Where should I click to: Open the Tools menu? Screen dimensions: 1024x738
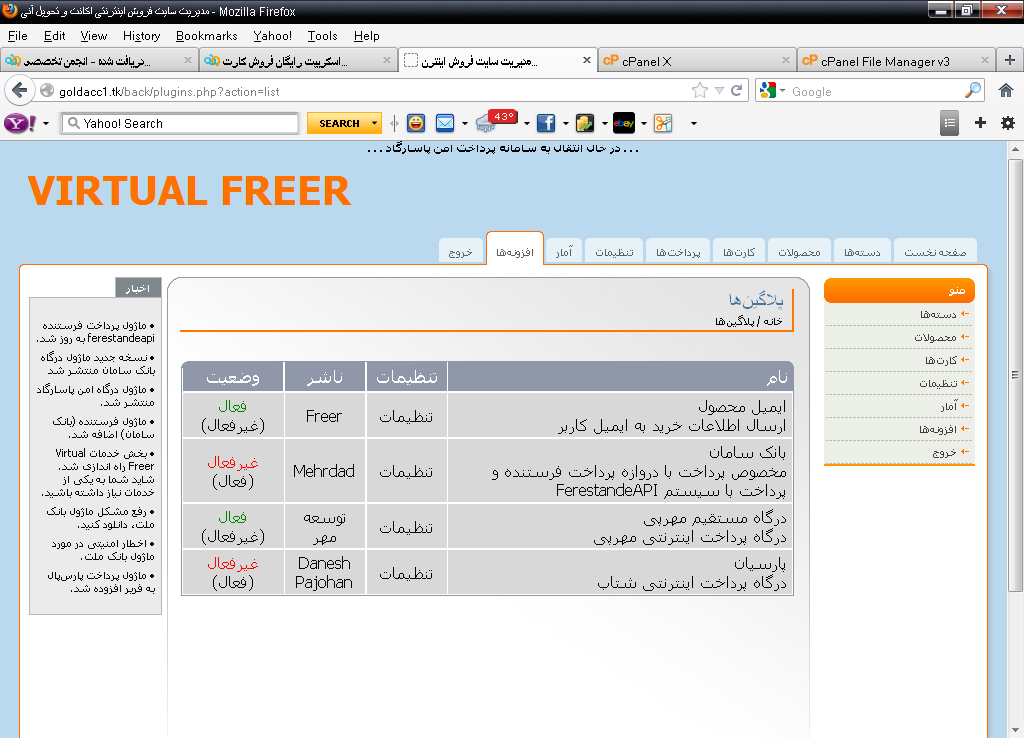tap(322, 36)
